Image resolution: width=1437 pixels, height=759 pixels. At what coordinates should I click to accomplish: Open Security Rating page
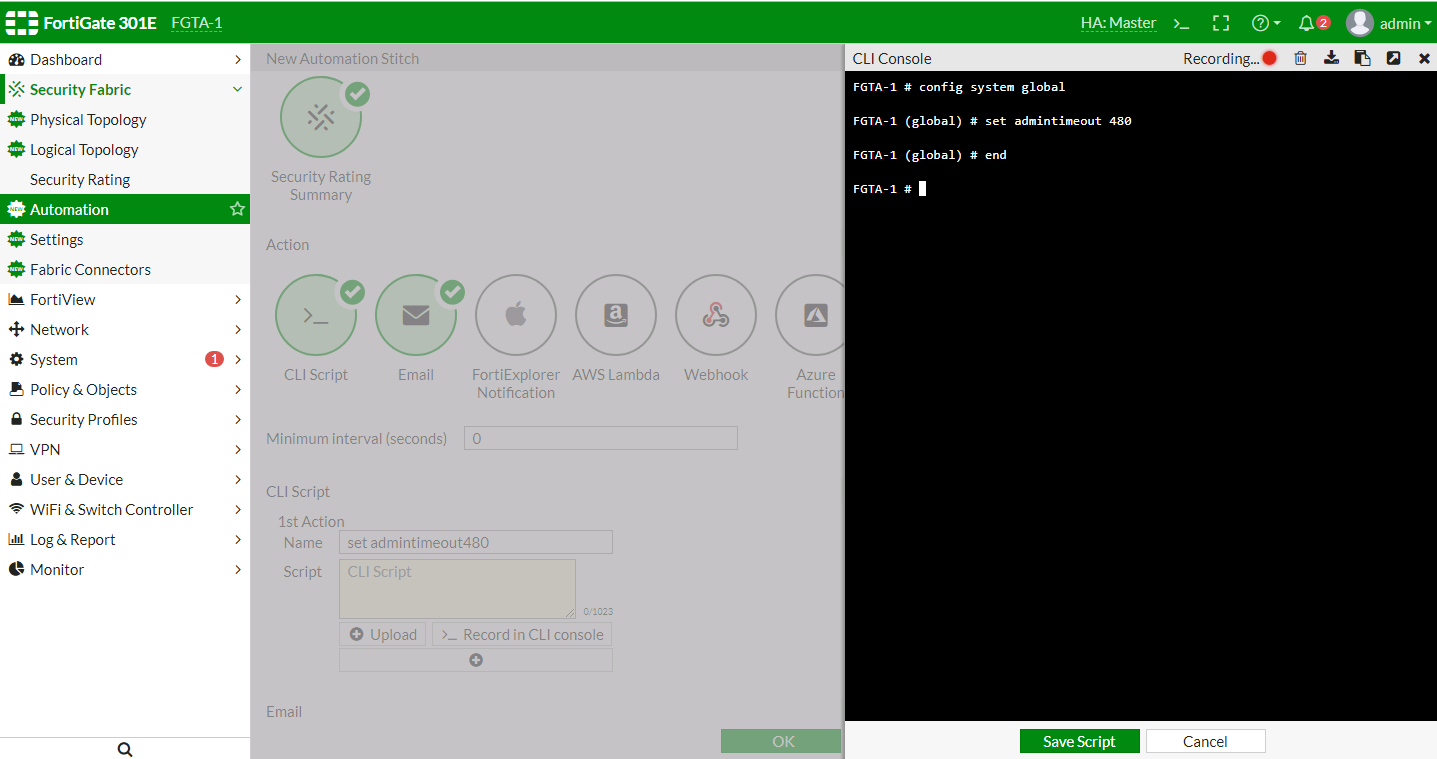point(125,179)
